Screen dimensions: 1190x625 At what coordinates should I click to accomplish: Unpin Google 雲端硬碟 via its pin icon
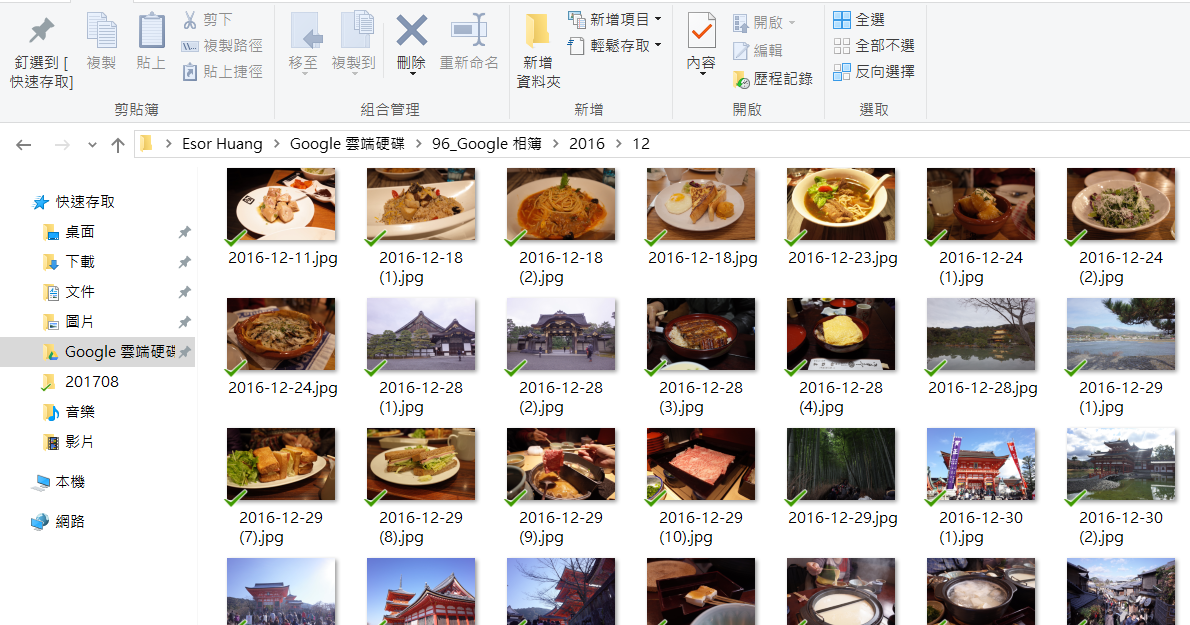(x=184, y=352)
